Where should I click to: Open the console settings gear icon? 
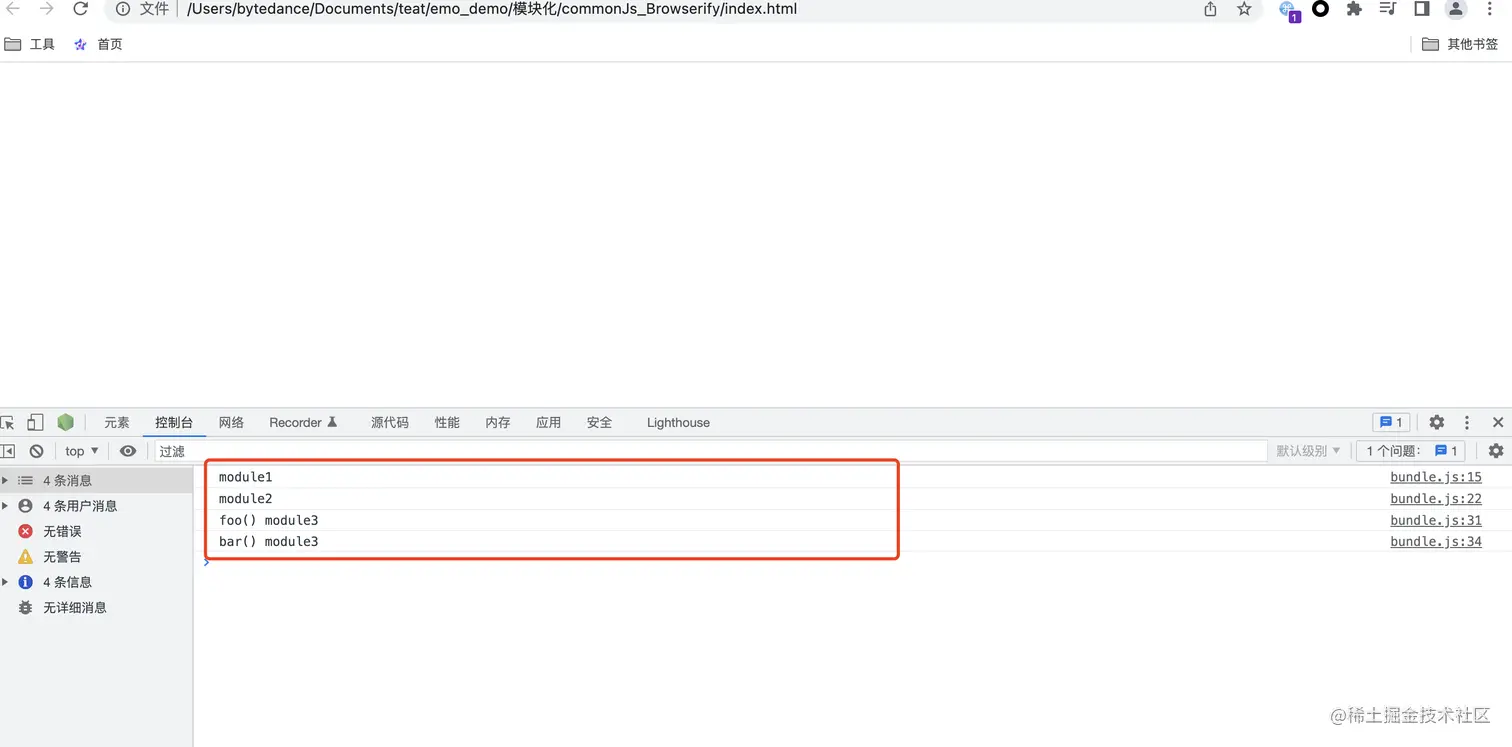[1496, 451]
